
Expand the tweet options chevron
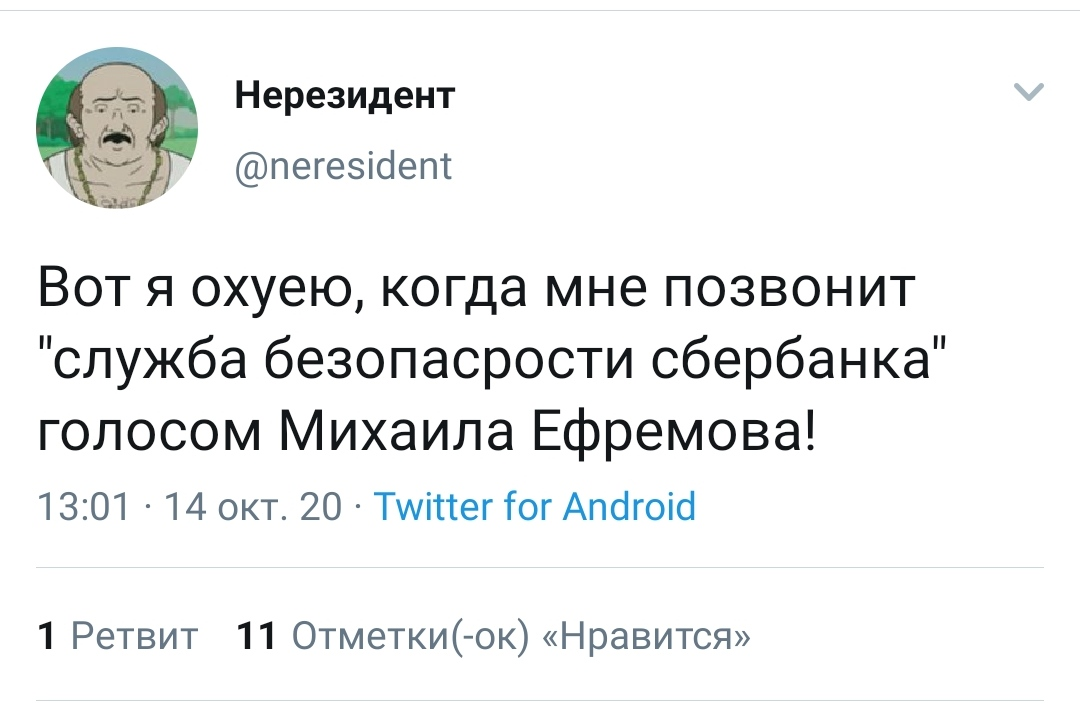point(1029,92)
